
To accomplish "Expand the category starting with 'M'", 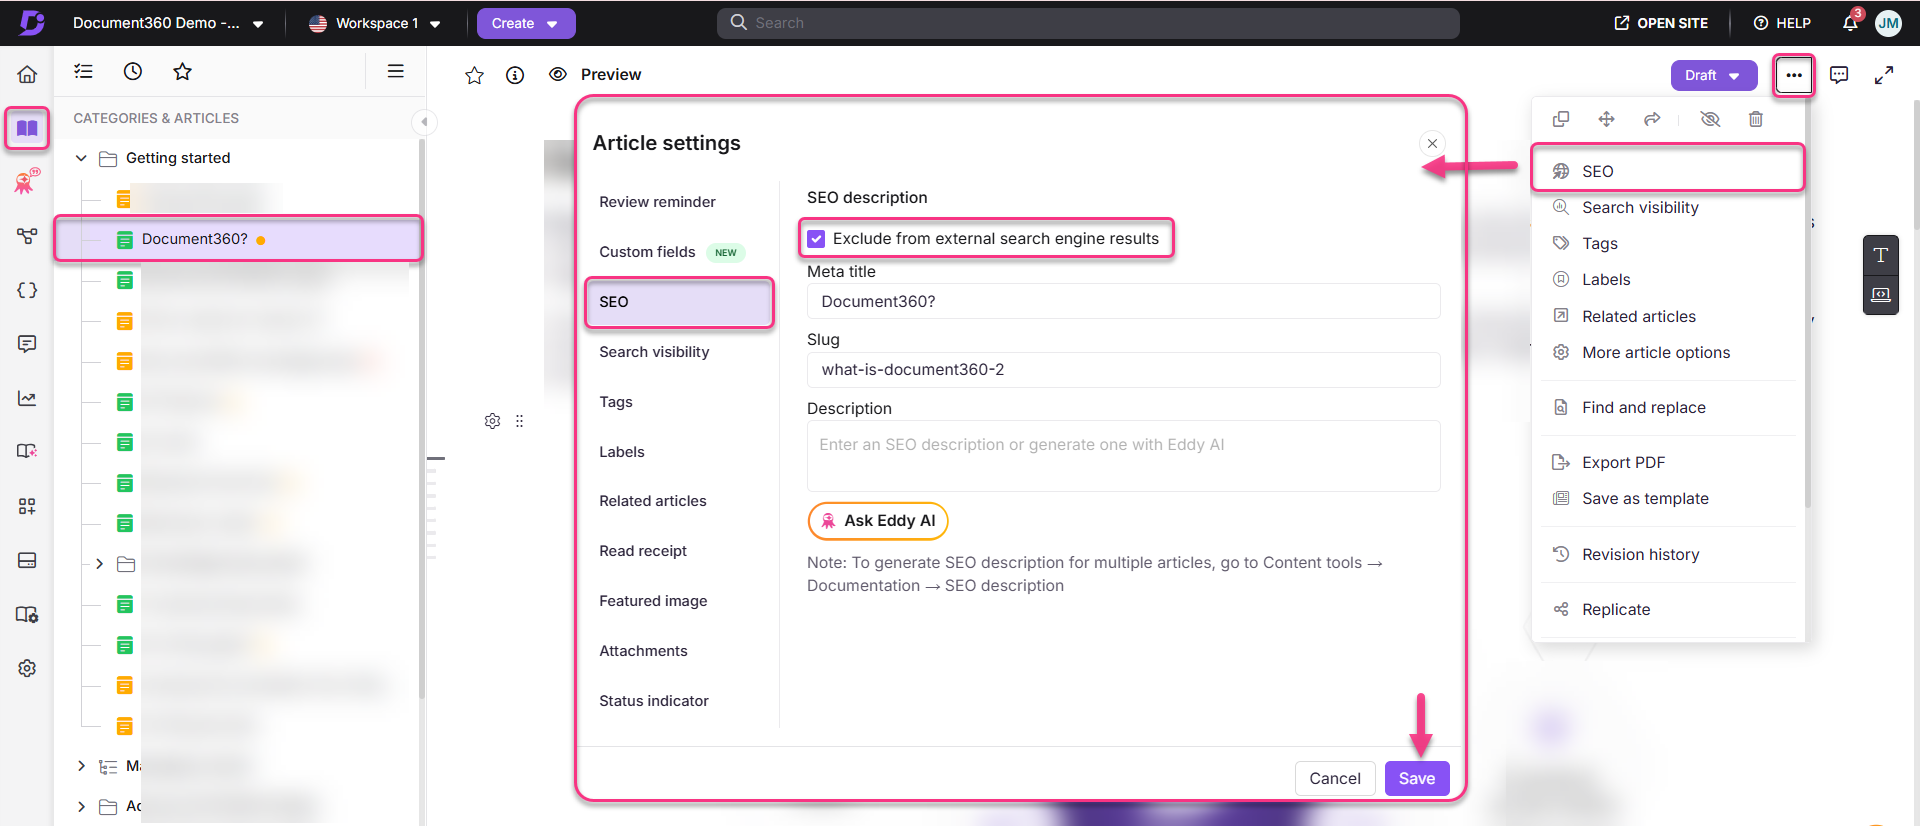I will pyautogui.click(x=82, y=766).
